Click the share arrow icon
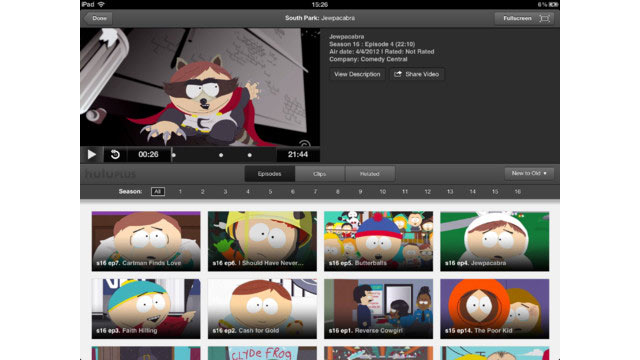This screenshot has height=360, width=640. 398,74
